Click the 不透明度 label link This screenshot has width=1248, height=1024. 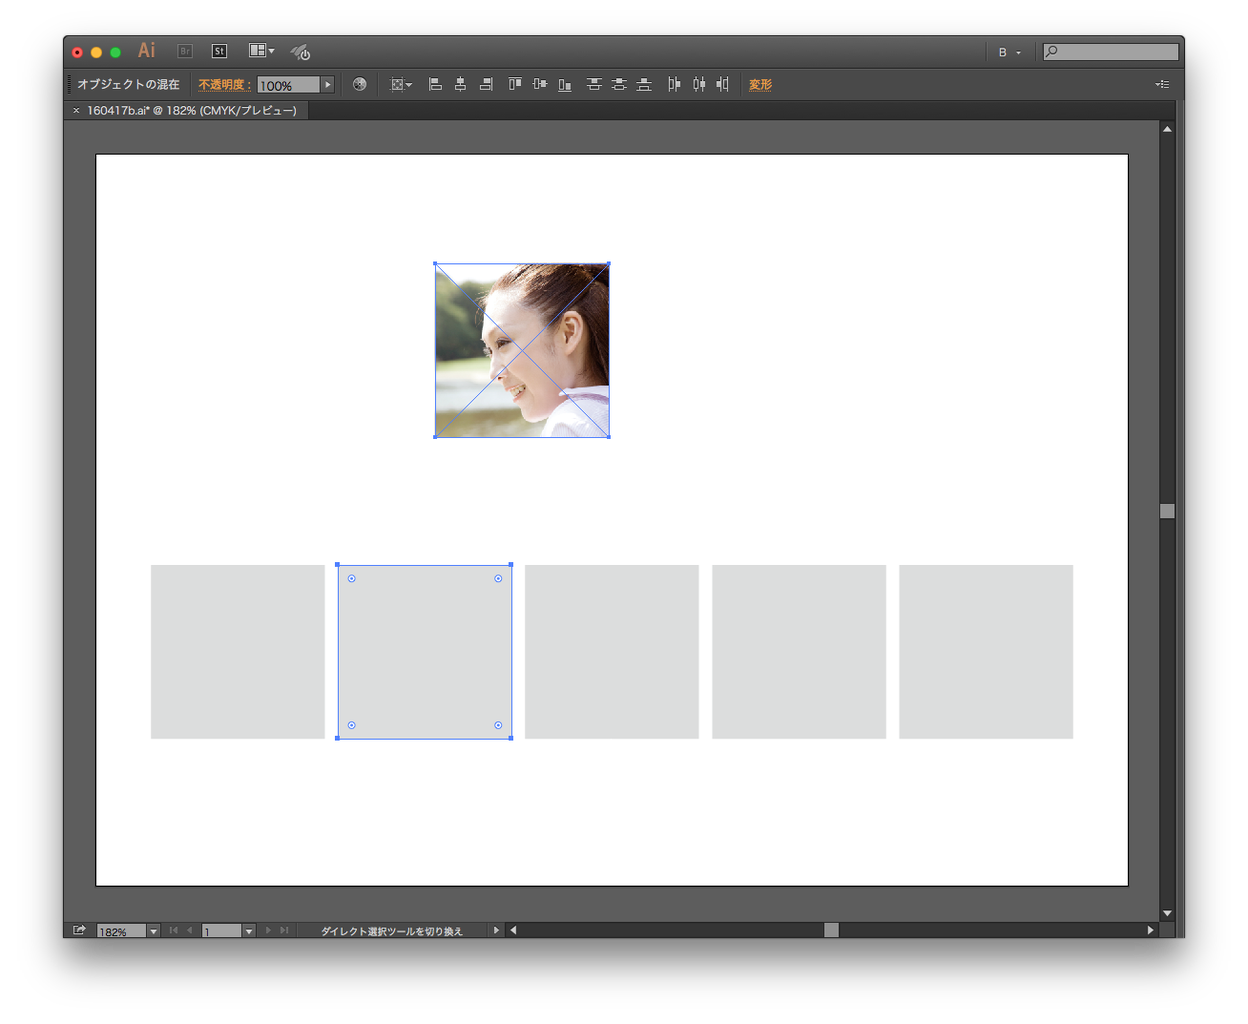click(222, 84)
